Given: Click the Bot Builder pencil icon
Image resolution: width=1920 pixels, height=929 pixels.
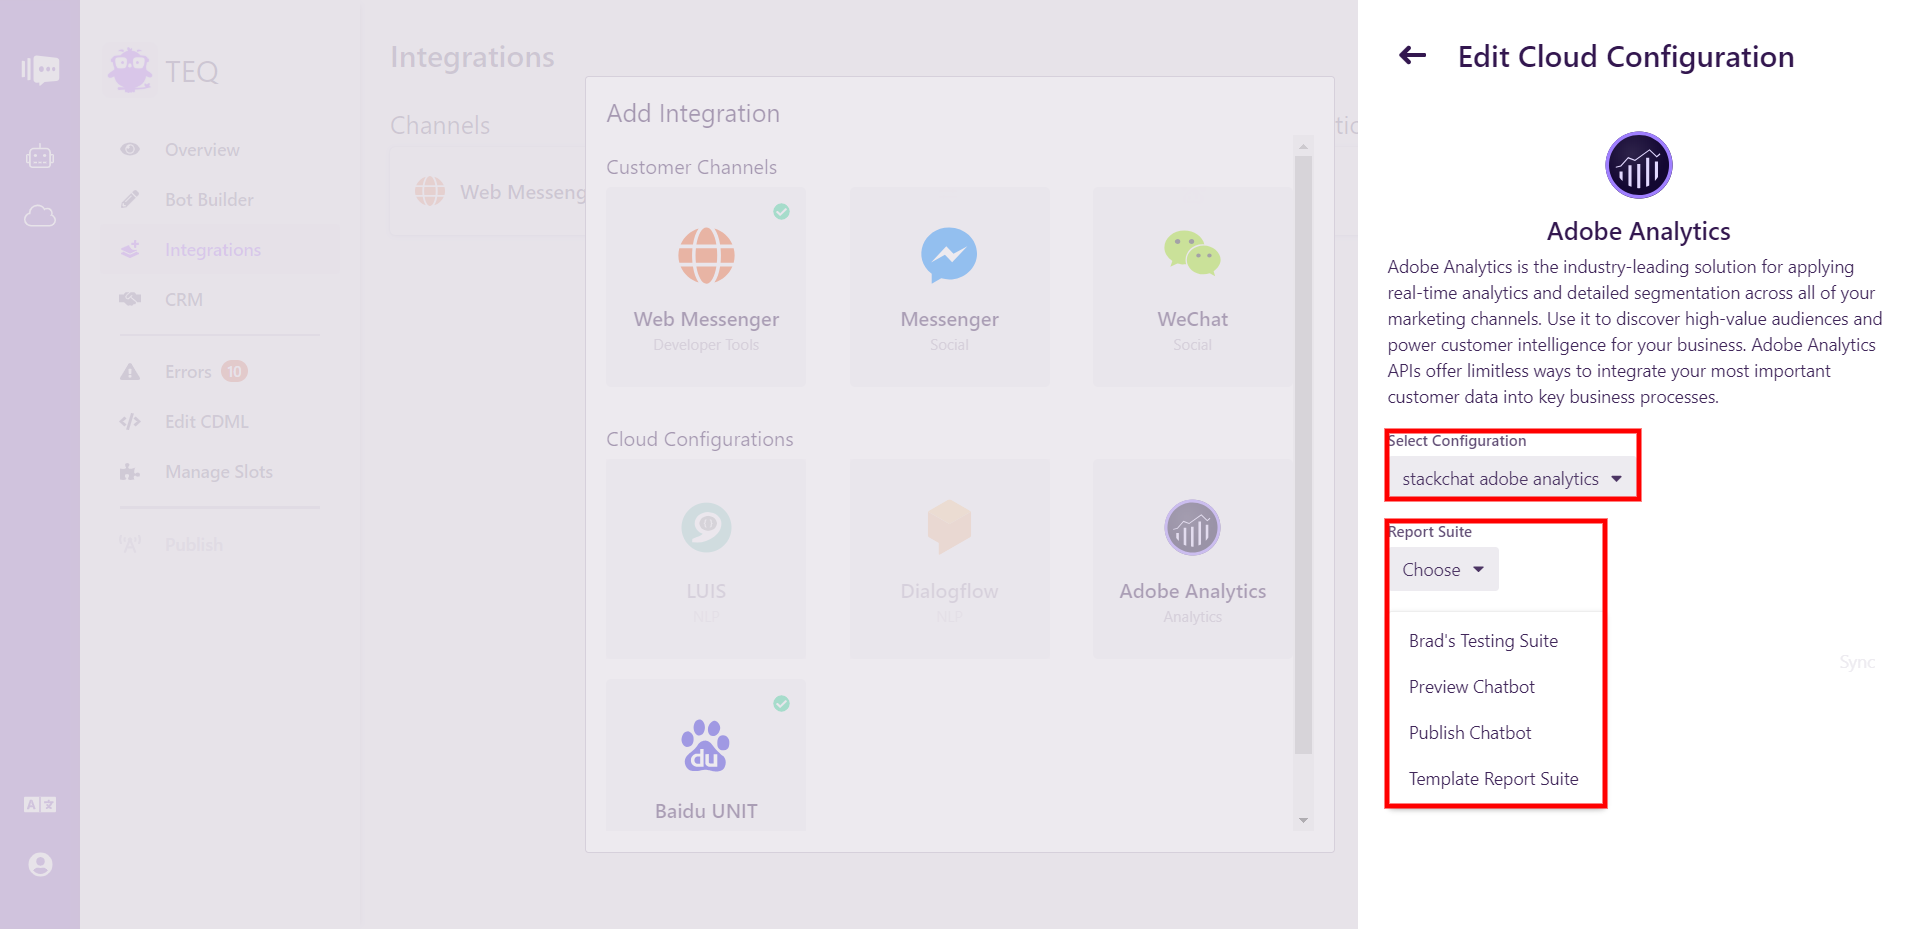Looking at the screenshot, I should coord(130,199).
